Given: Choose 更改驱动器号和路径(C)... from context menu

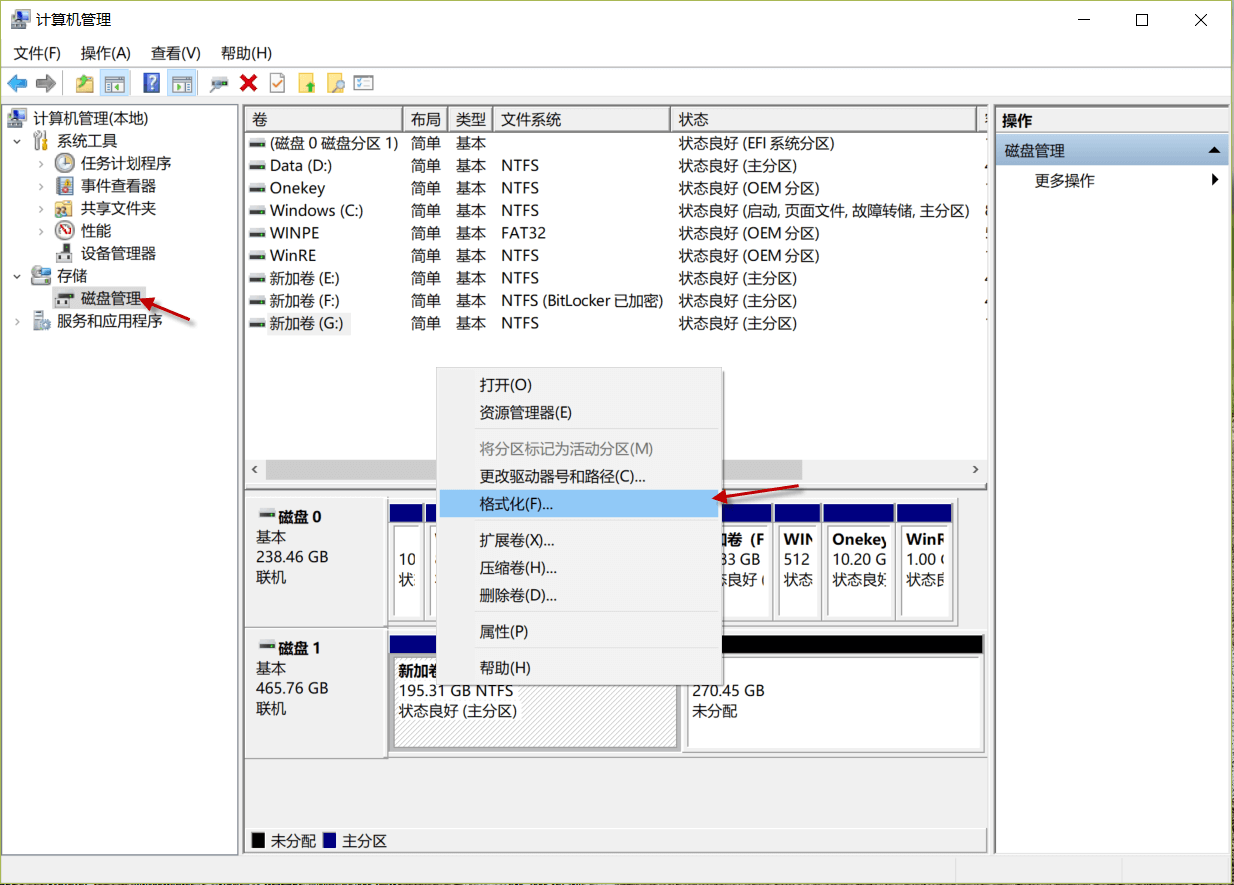Looking at the screenshot, I should click(579, 477).
